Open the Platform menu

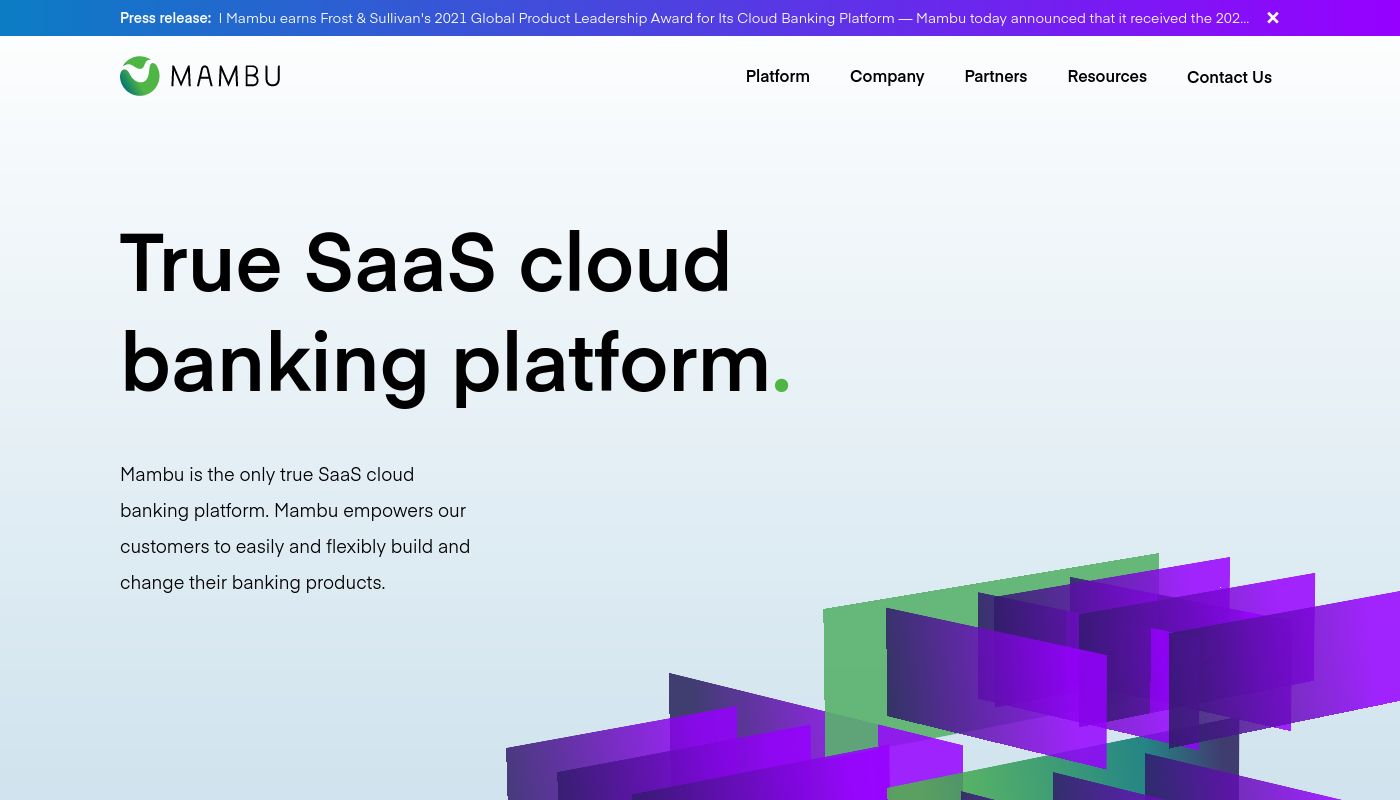(777, 77)
